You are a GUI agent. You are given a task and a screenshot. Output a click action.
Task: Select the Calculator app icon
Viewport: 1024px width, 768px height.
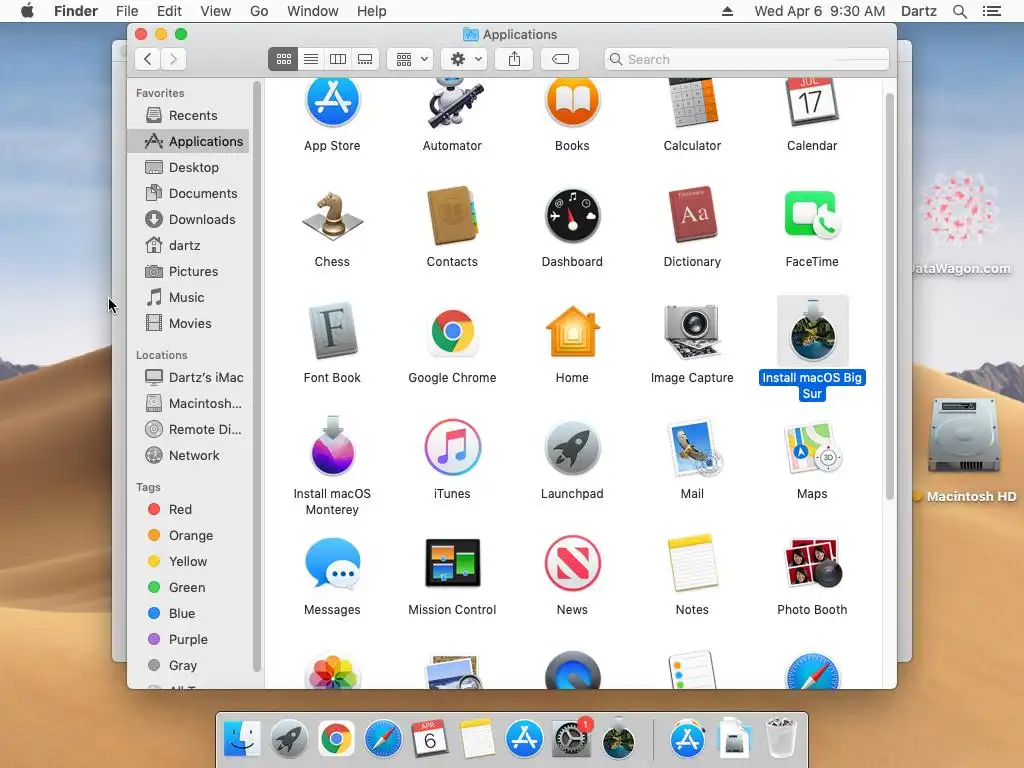pyautogui.click(x=692, y=103)
